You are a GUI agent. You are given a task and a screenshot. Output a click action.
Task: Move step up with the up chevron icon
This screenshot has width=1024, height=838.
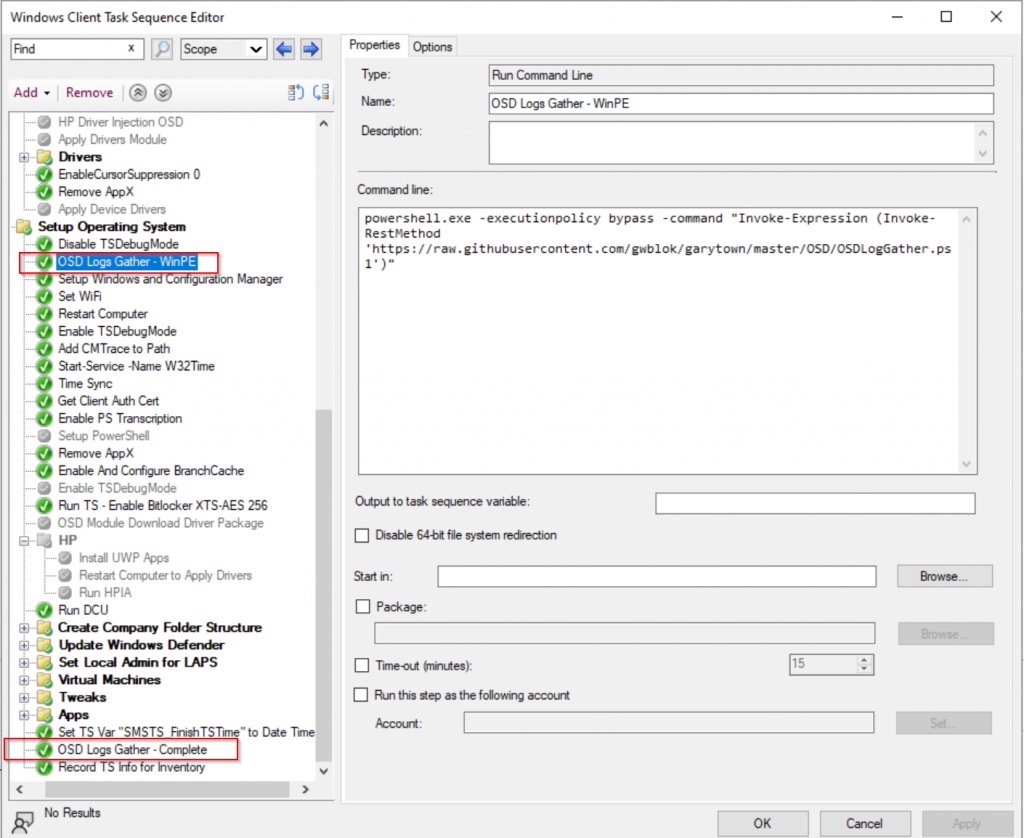[137, 93]
